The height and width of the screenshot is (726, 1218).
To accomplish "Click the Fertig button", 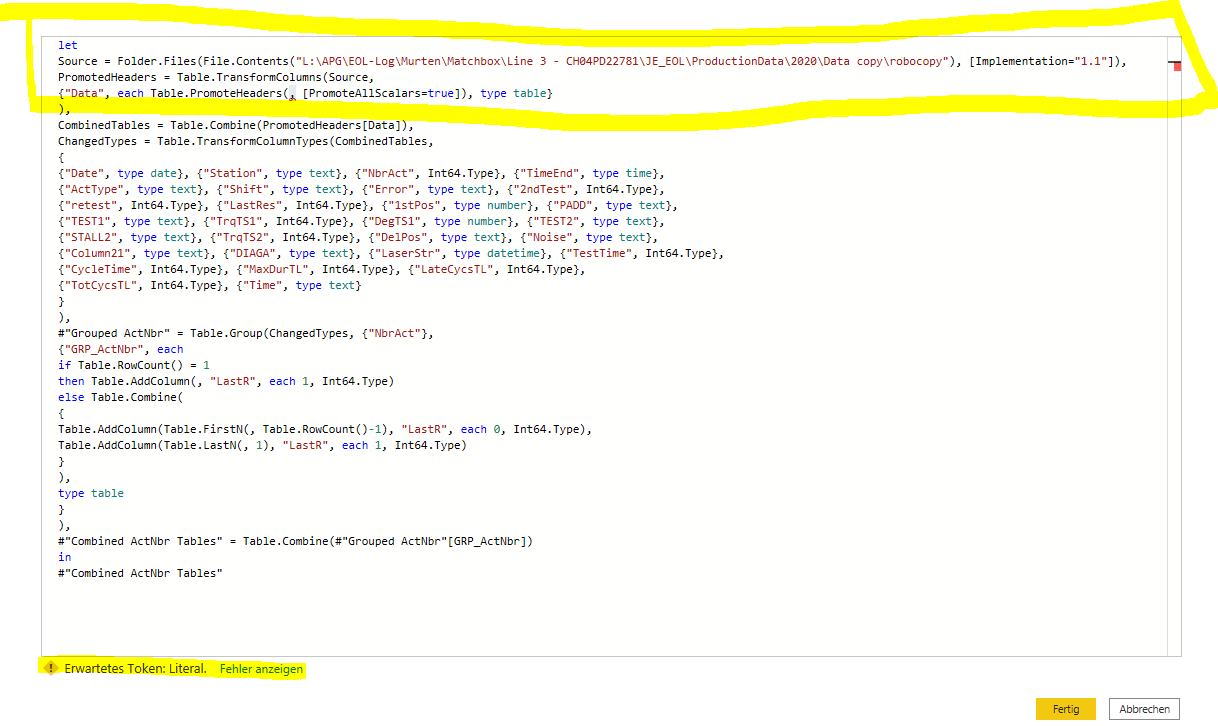I will [x=1066, y=709].
